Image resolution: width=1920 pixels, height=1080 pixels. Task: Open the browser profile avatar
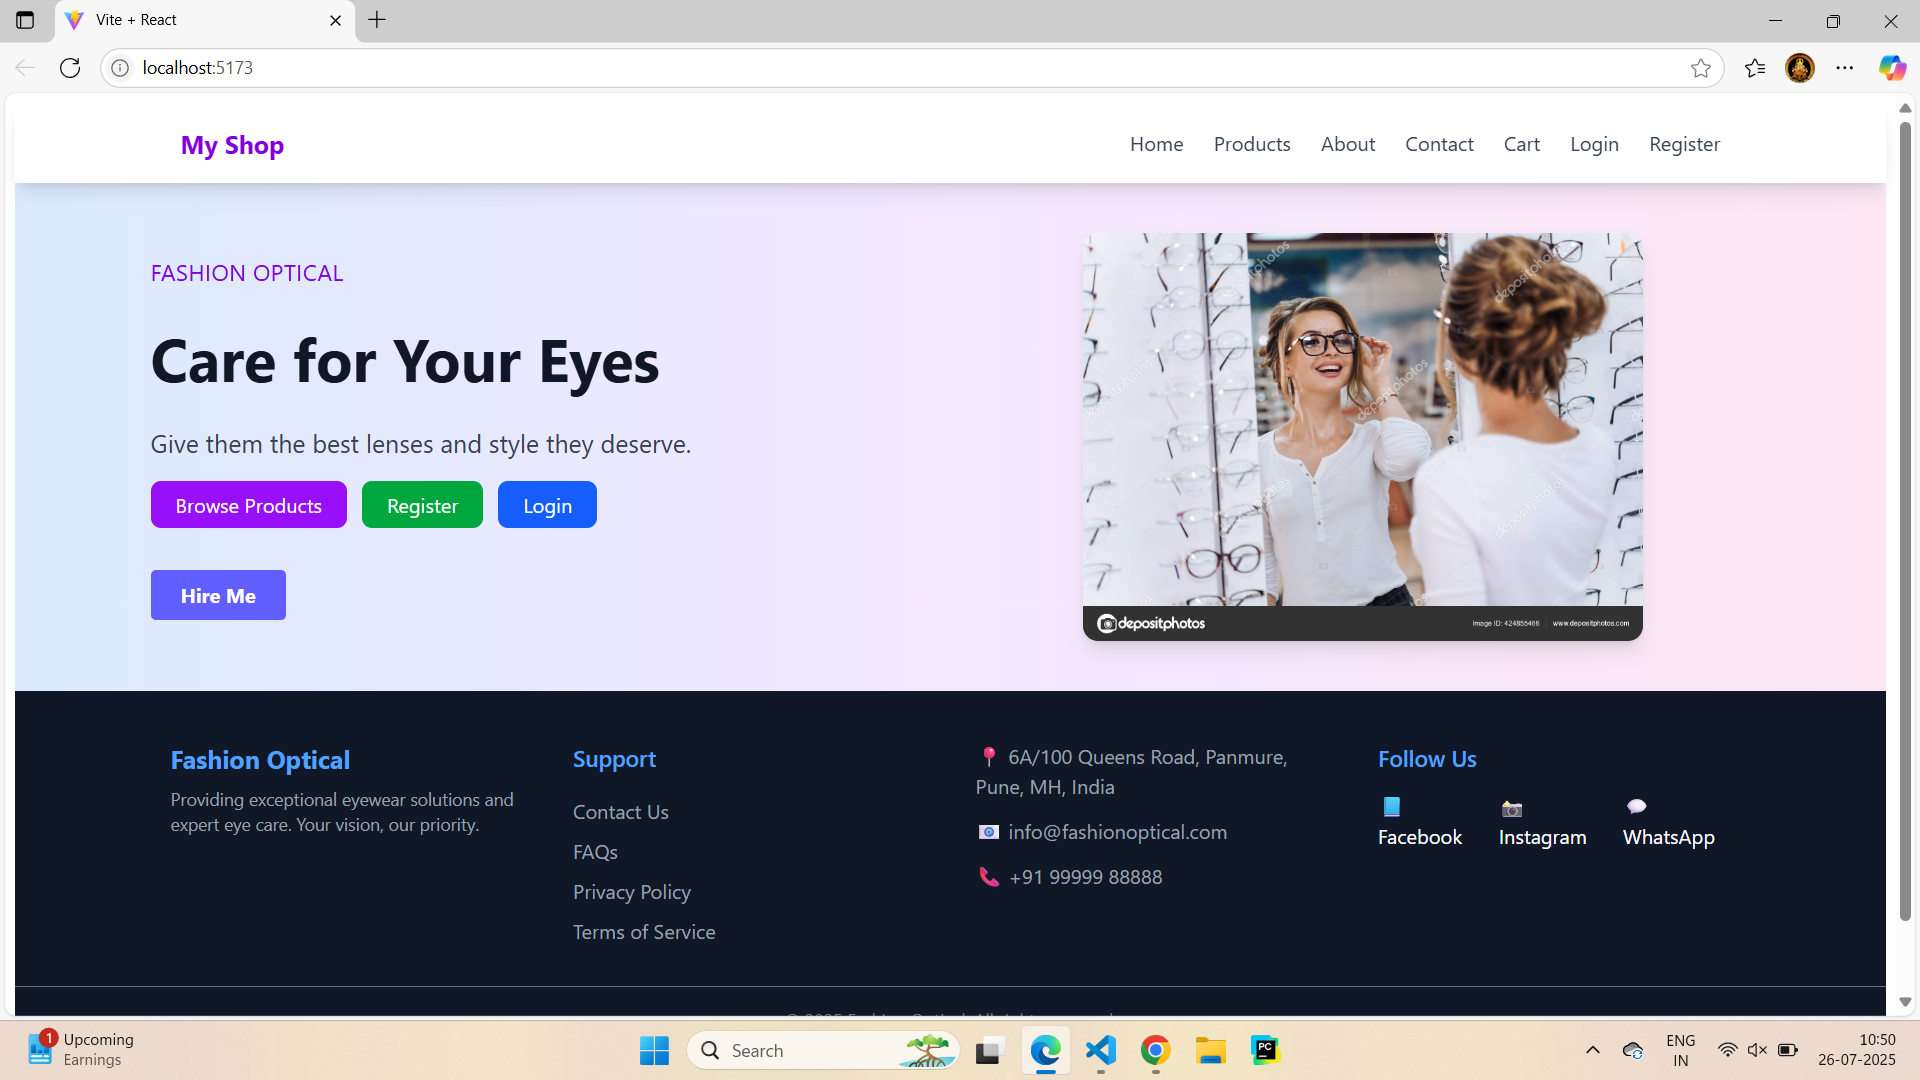pos(1799,67)
